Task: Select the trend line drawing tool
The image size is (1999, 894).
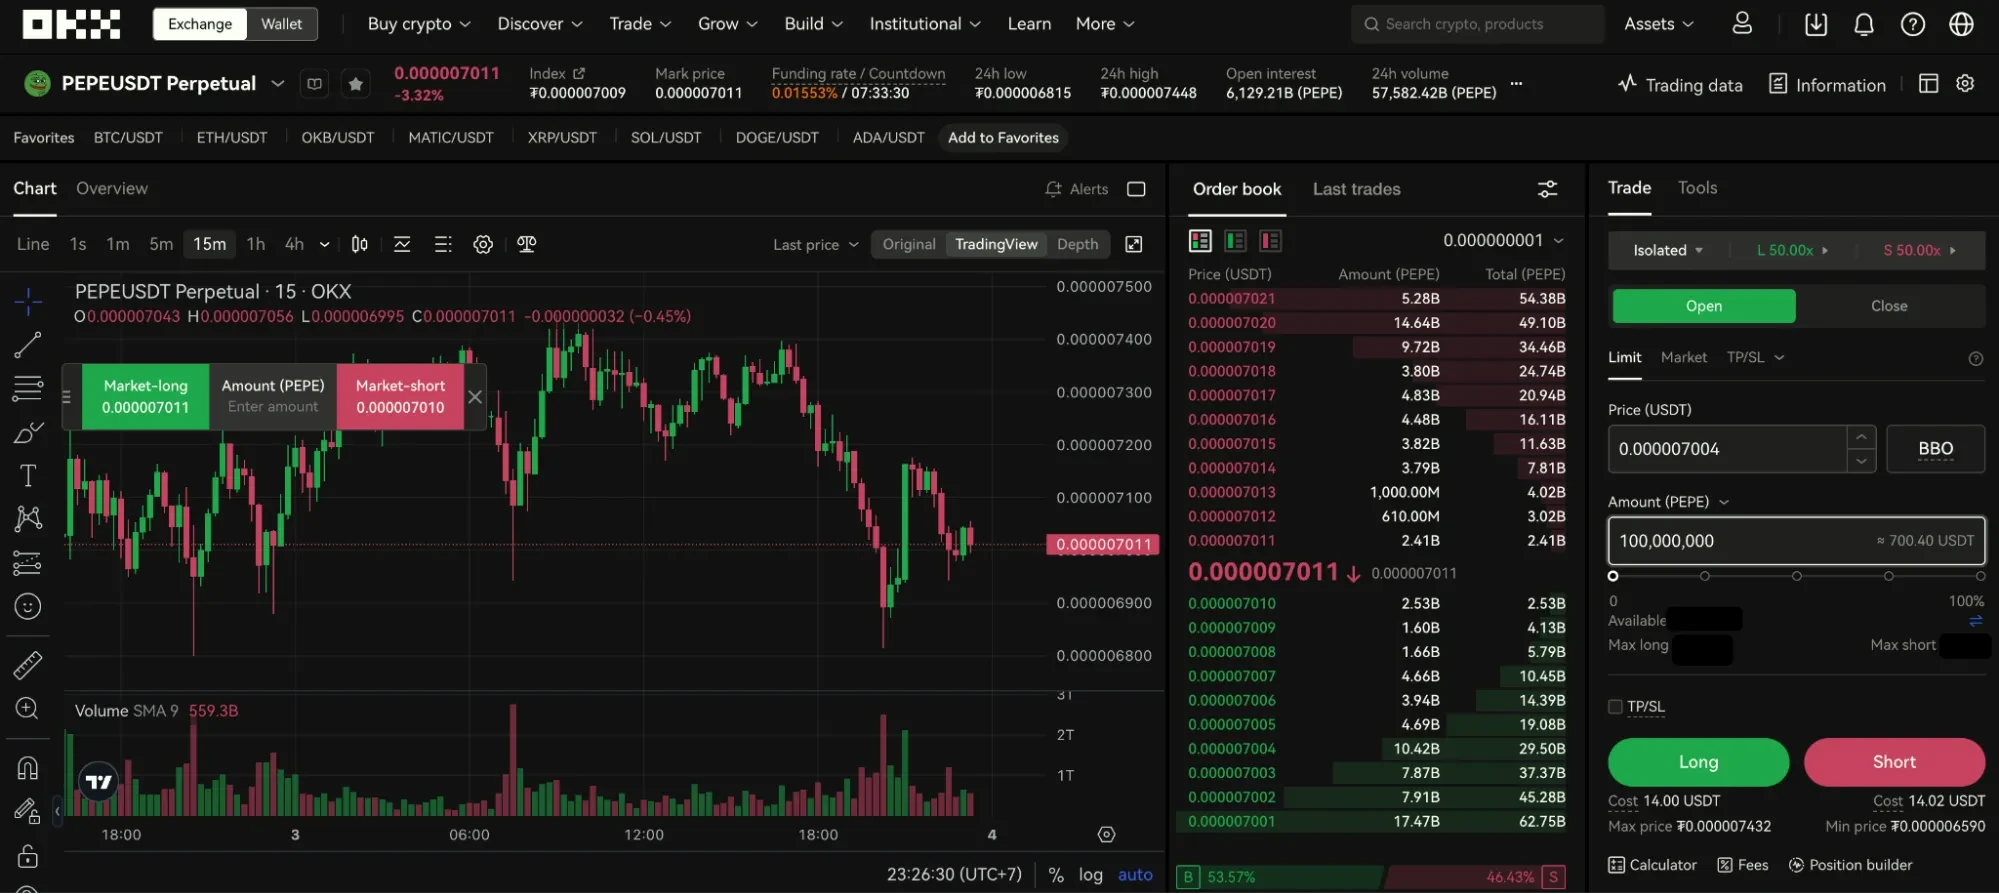Action: [28, 345]
